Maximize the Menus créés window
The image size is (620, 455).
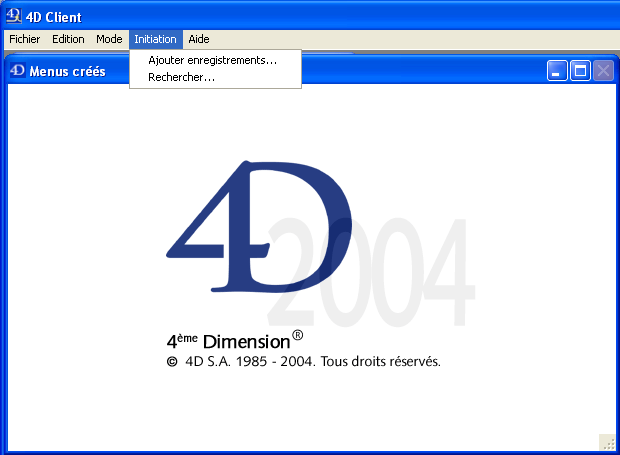click(580, 71)
